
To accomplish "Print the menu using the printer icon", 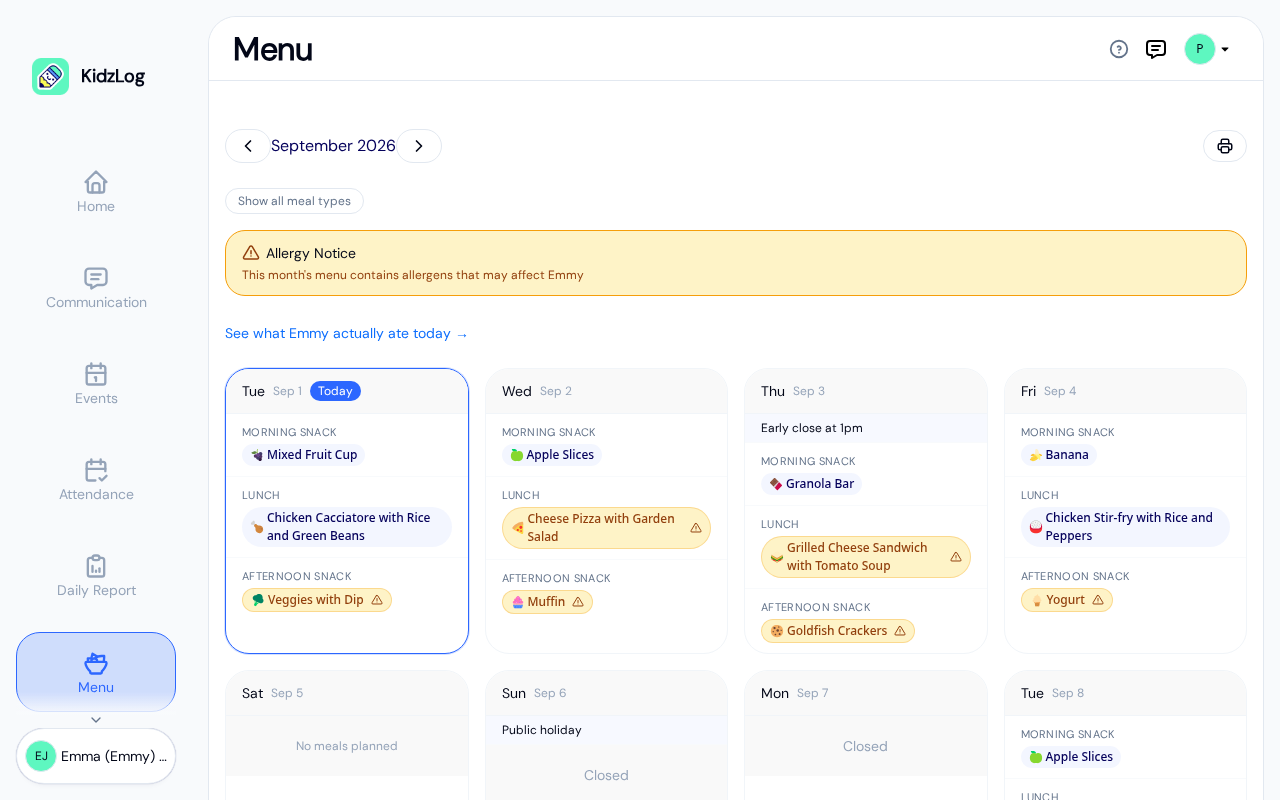I will click(1225, 146).
